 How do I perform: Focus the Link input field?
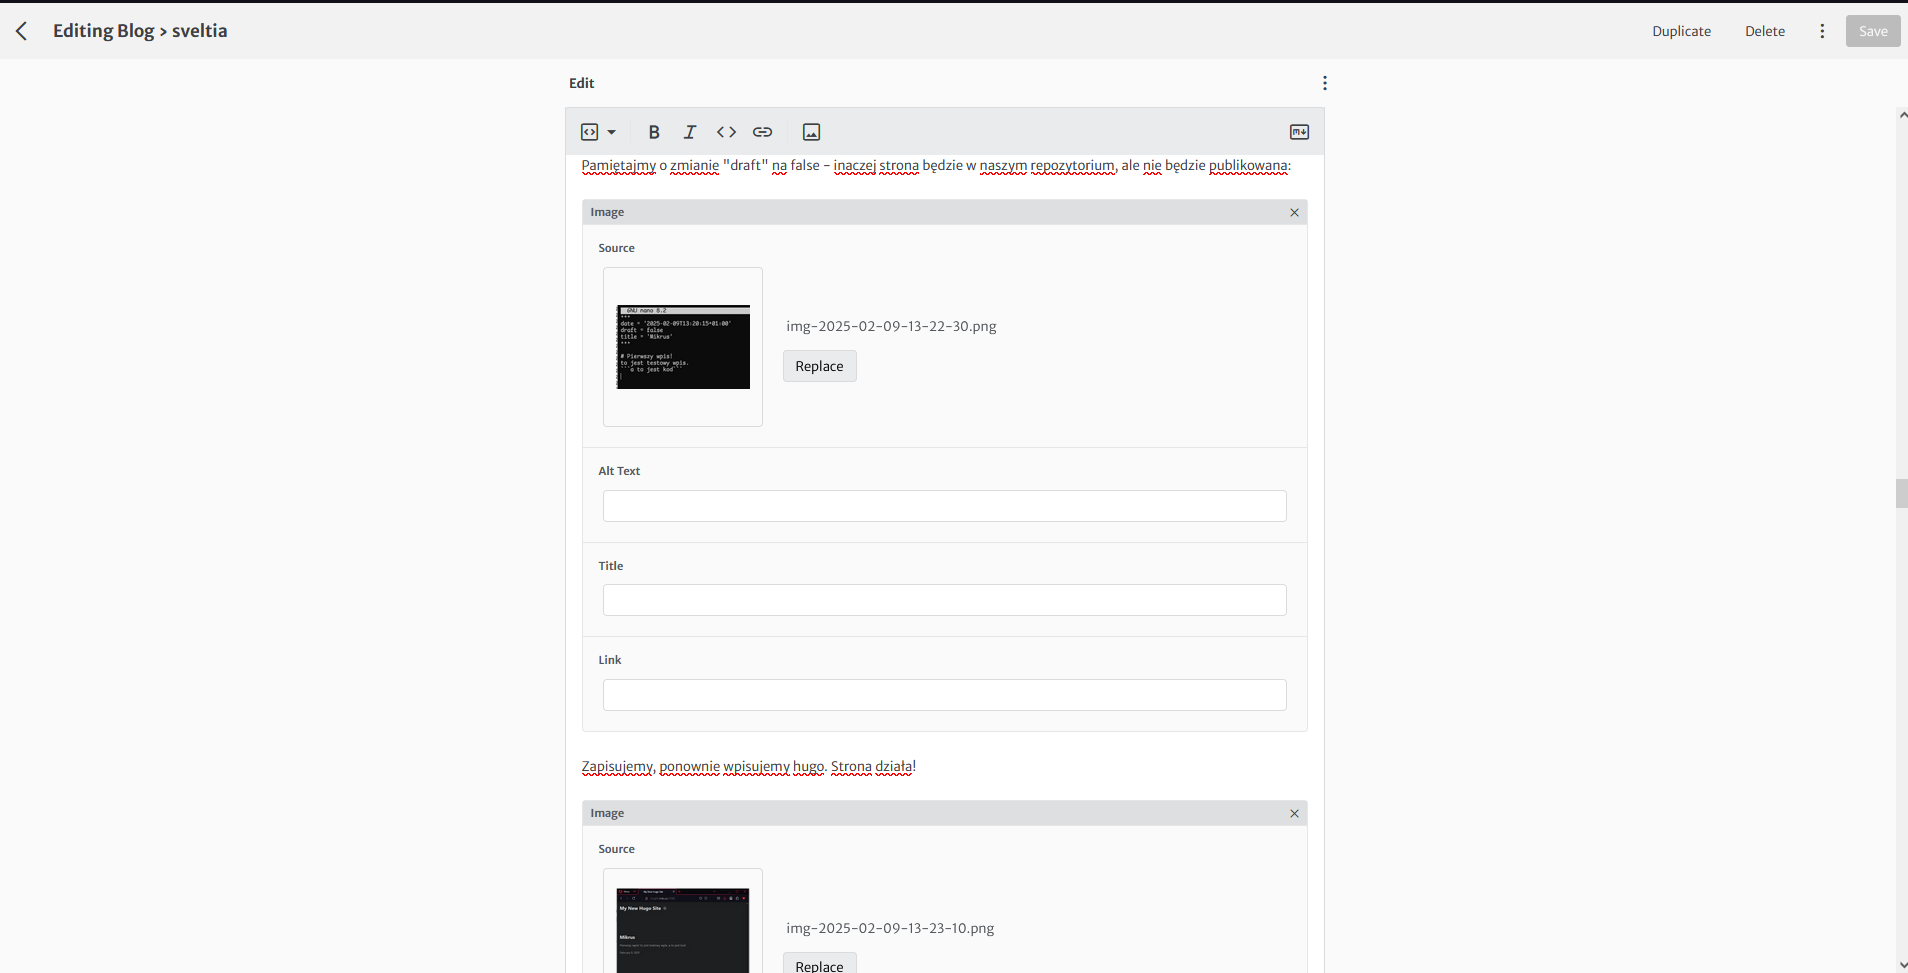tap(944, 695)
